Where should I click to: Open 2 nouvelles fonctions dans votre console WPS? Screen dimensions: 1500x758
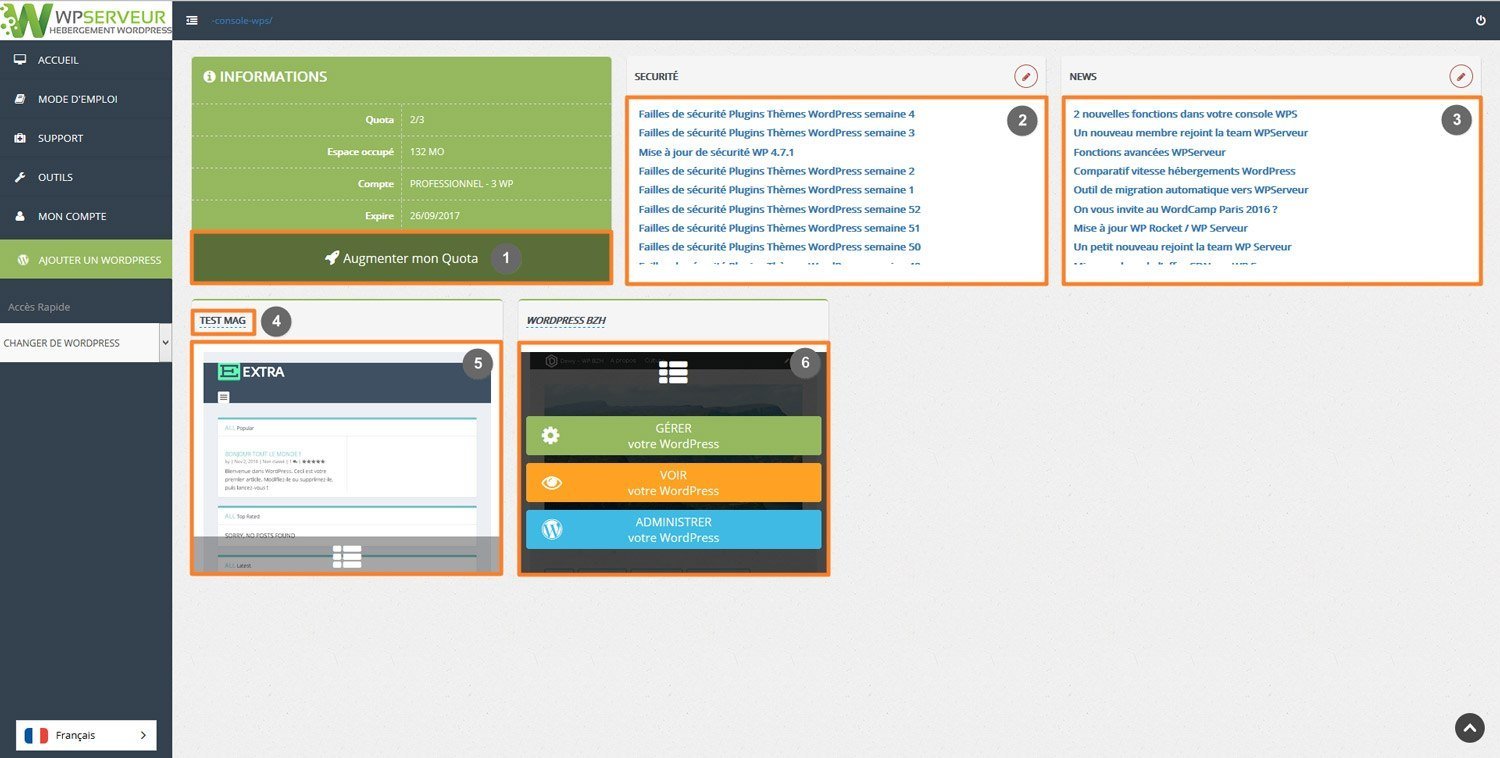pyautogui.click(x=1185, y=114)
